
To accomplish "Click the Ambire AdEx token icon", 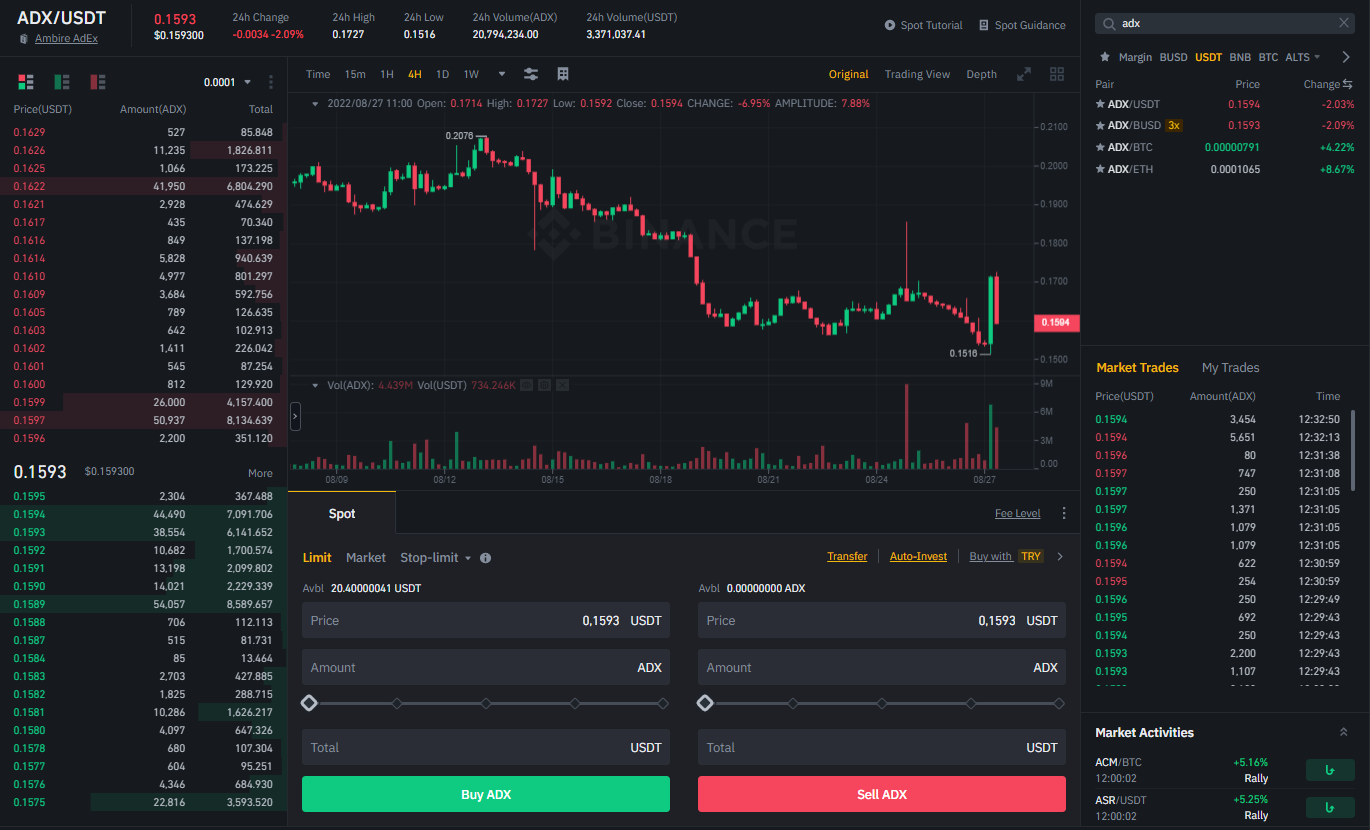I will [x=24, y=39].
